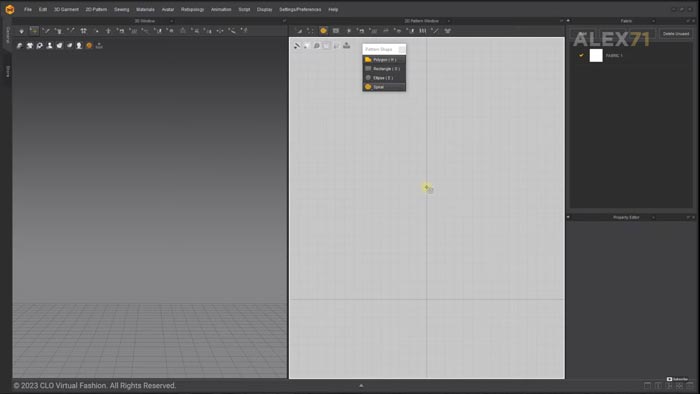Click the Fabric panel title tab

point(626,21)
